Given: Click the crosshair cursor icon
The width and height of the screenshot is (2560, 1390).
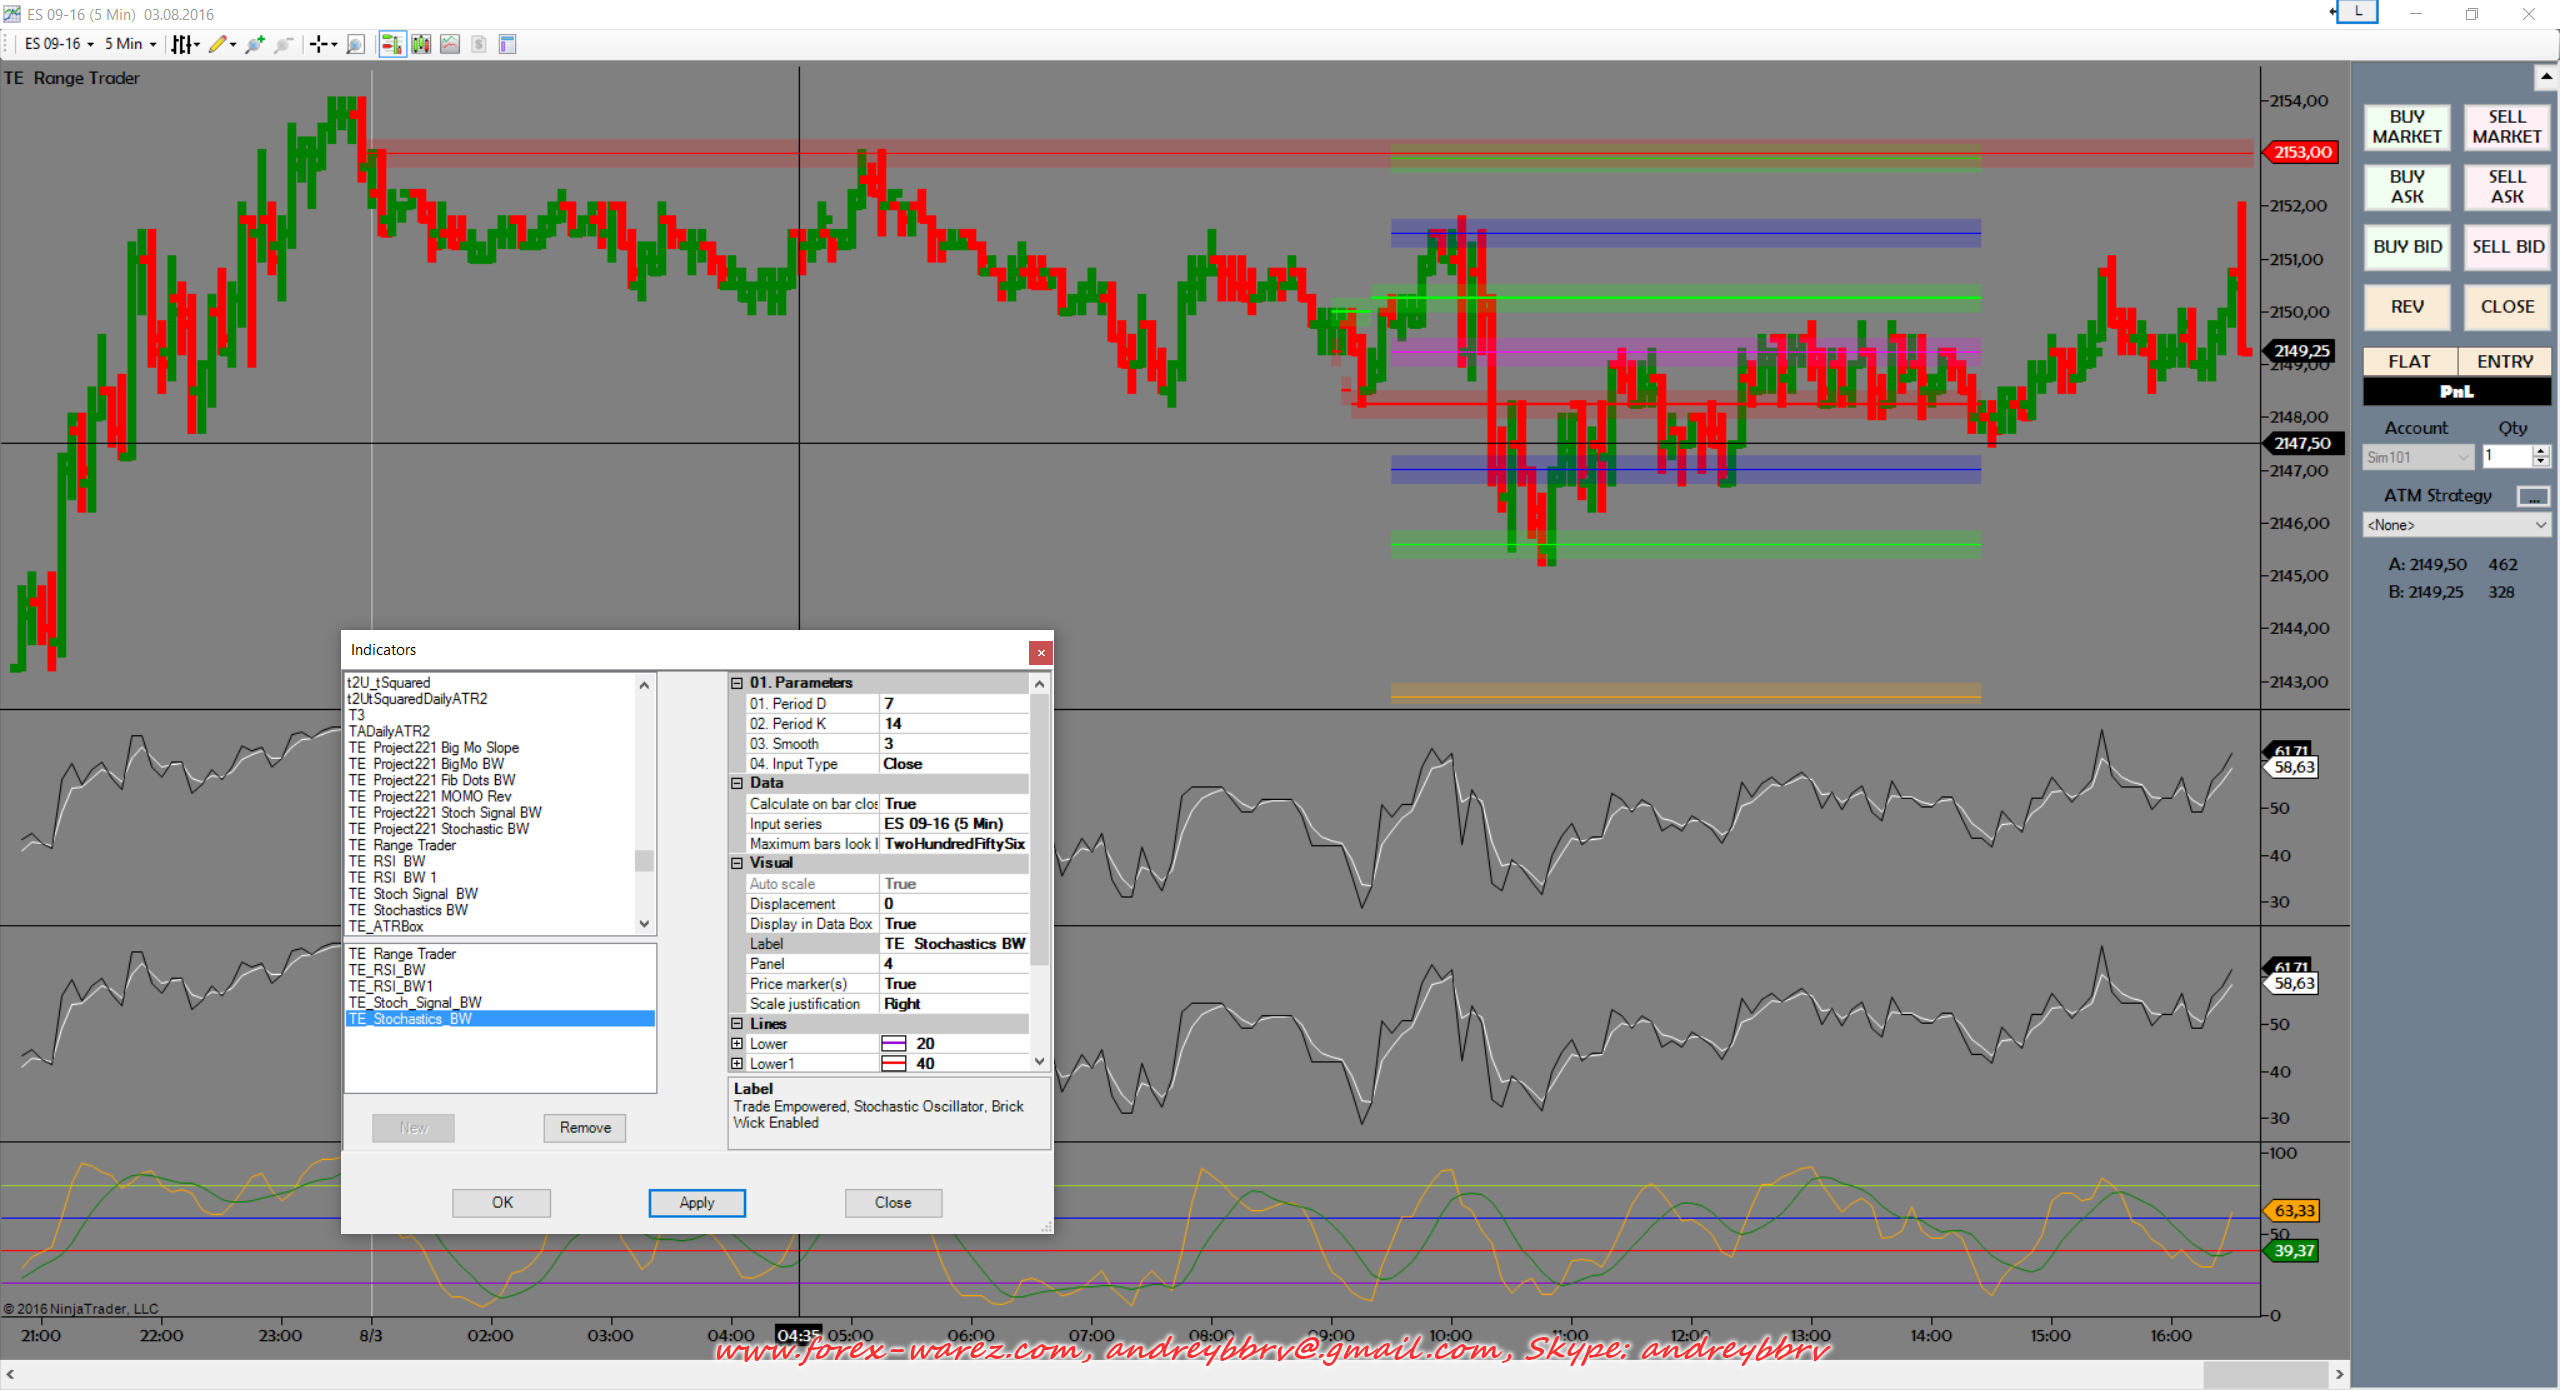Looking at the screenshot, I should pos(318,44).
